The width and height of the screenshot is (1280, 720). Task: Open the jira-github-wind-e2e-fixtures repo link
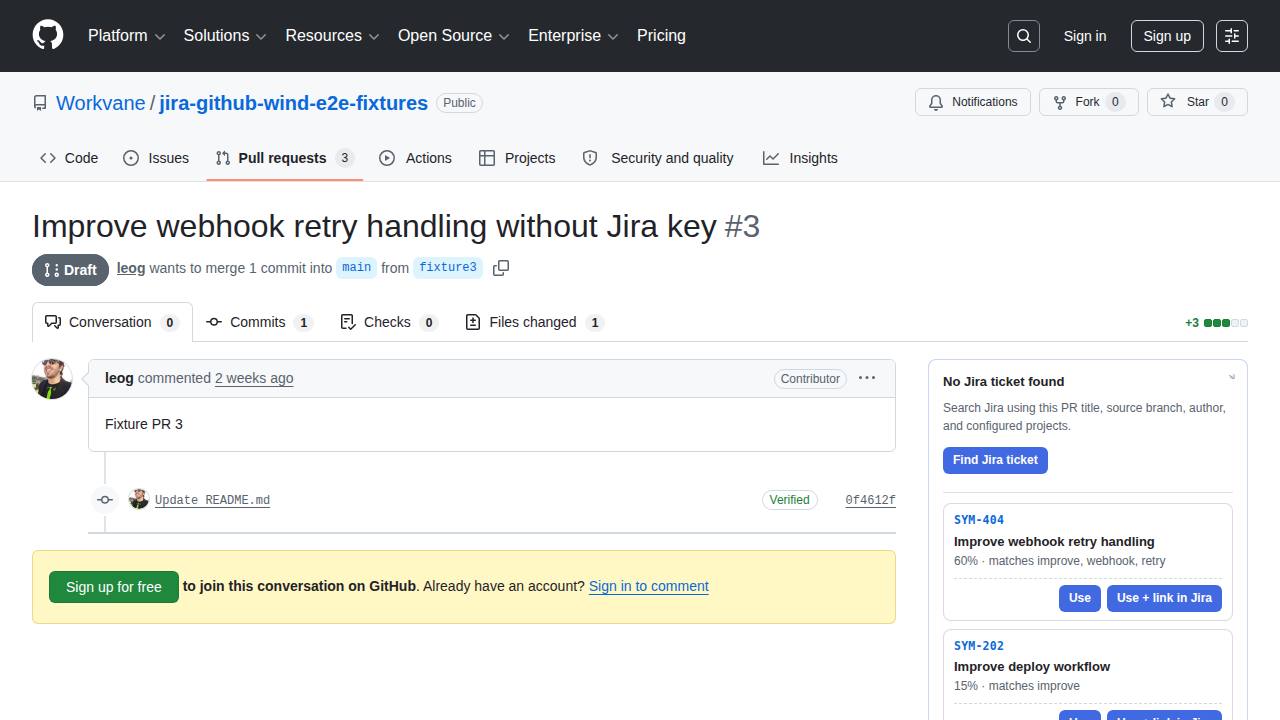click(294, 103)
